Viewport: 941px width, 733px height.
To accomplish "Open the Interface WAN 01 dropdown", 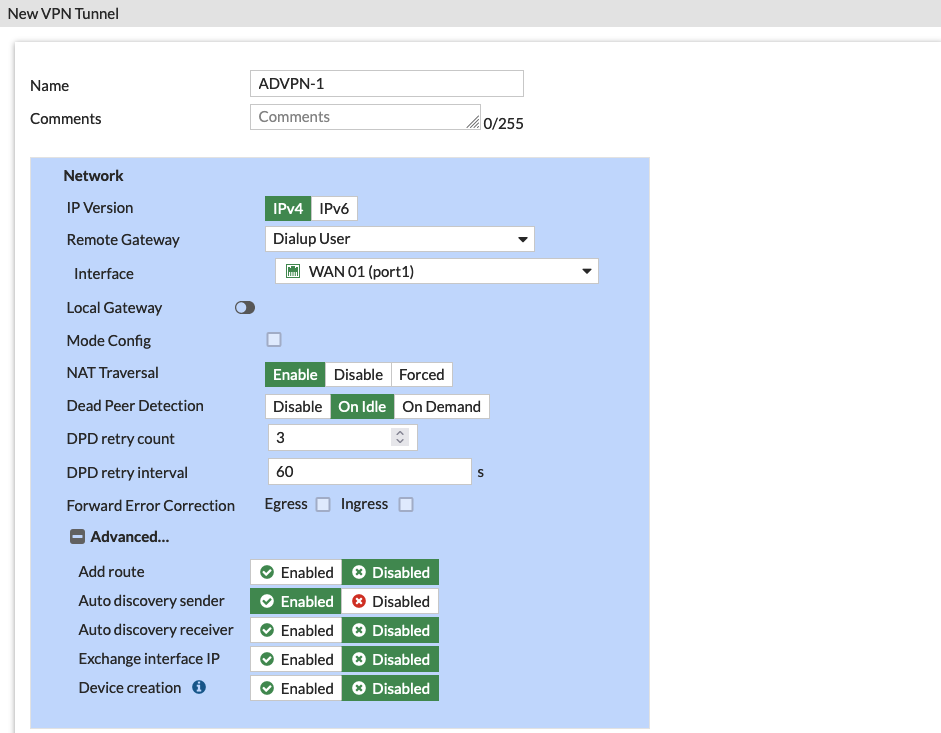I will tap(437, 272).
